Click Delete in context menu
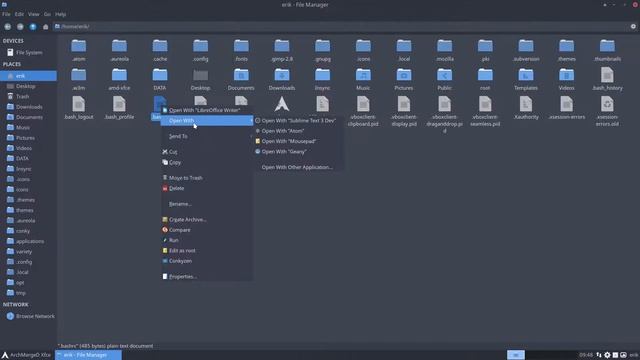 (207, 189)
